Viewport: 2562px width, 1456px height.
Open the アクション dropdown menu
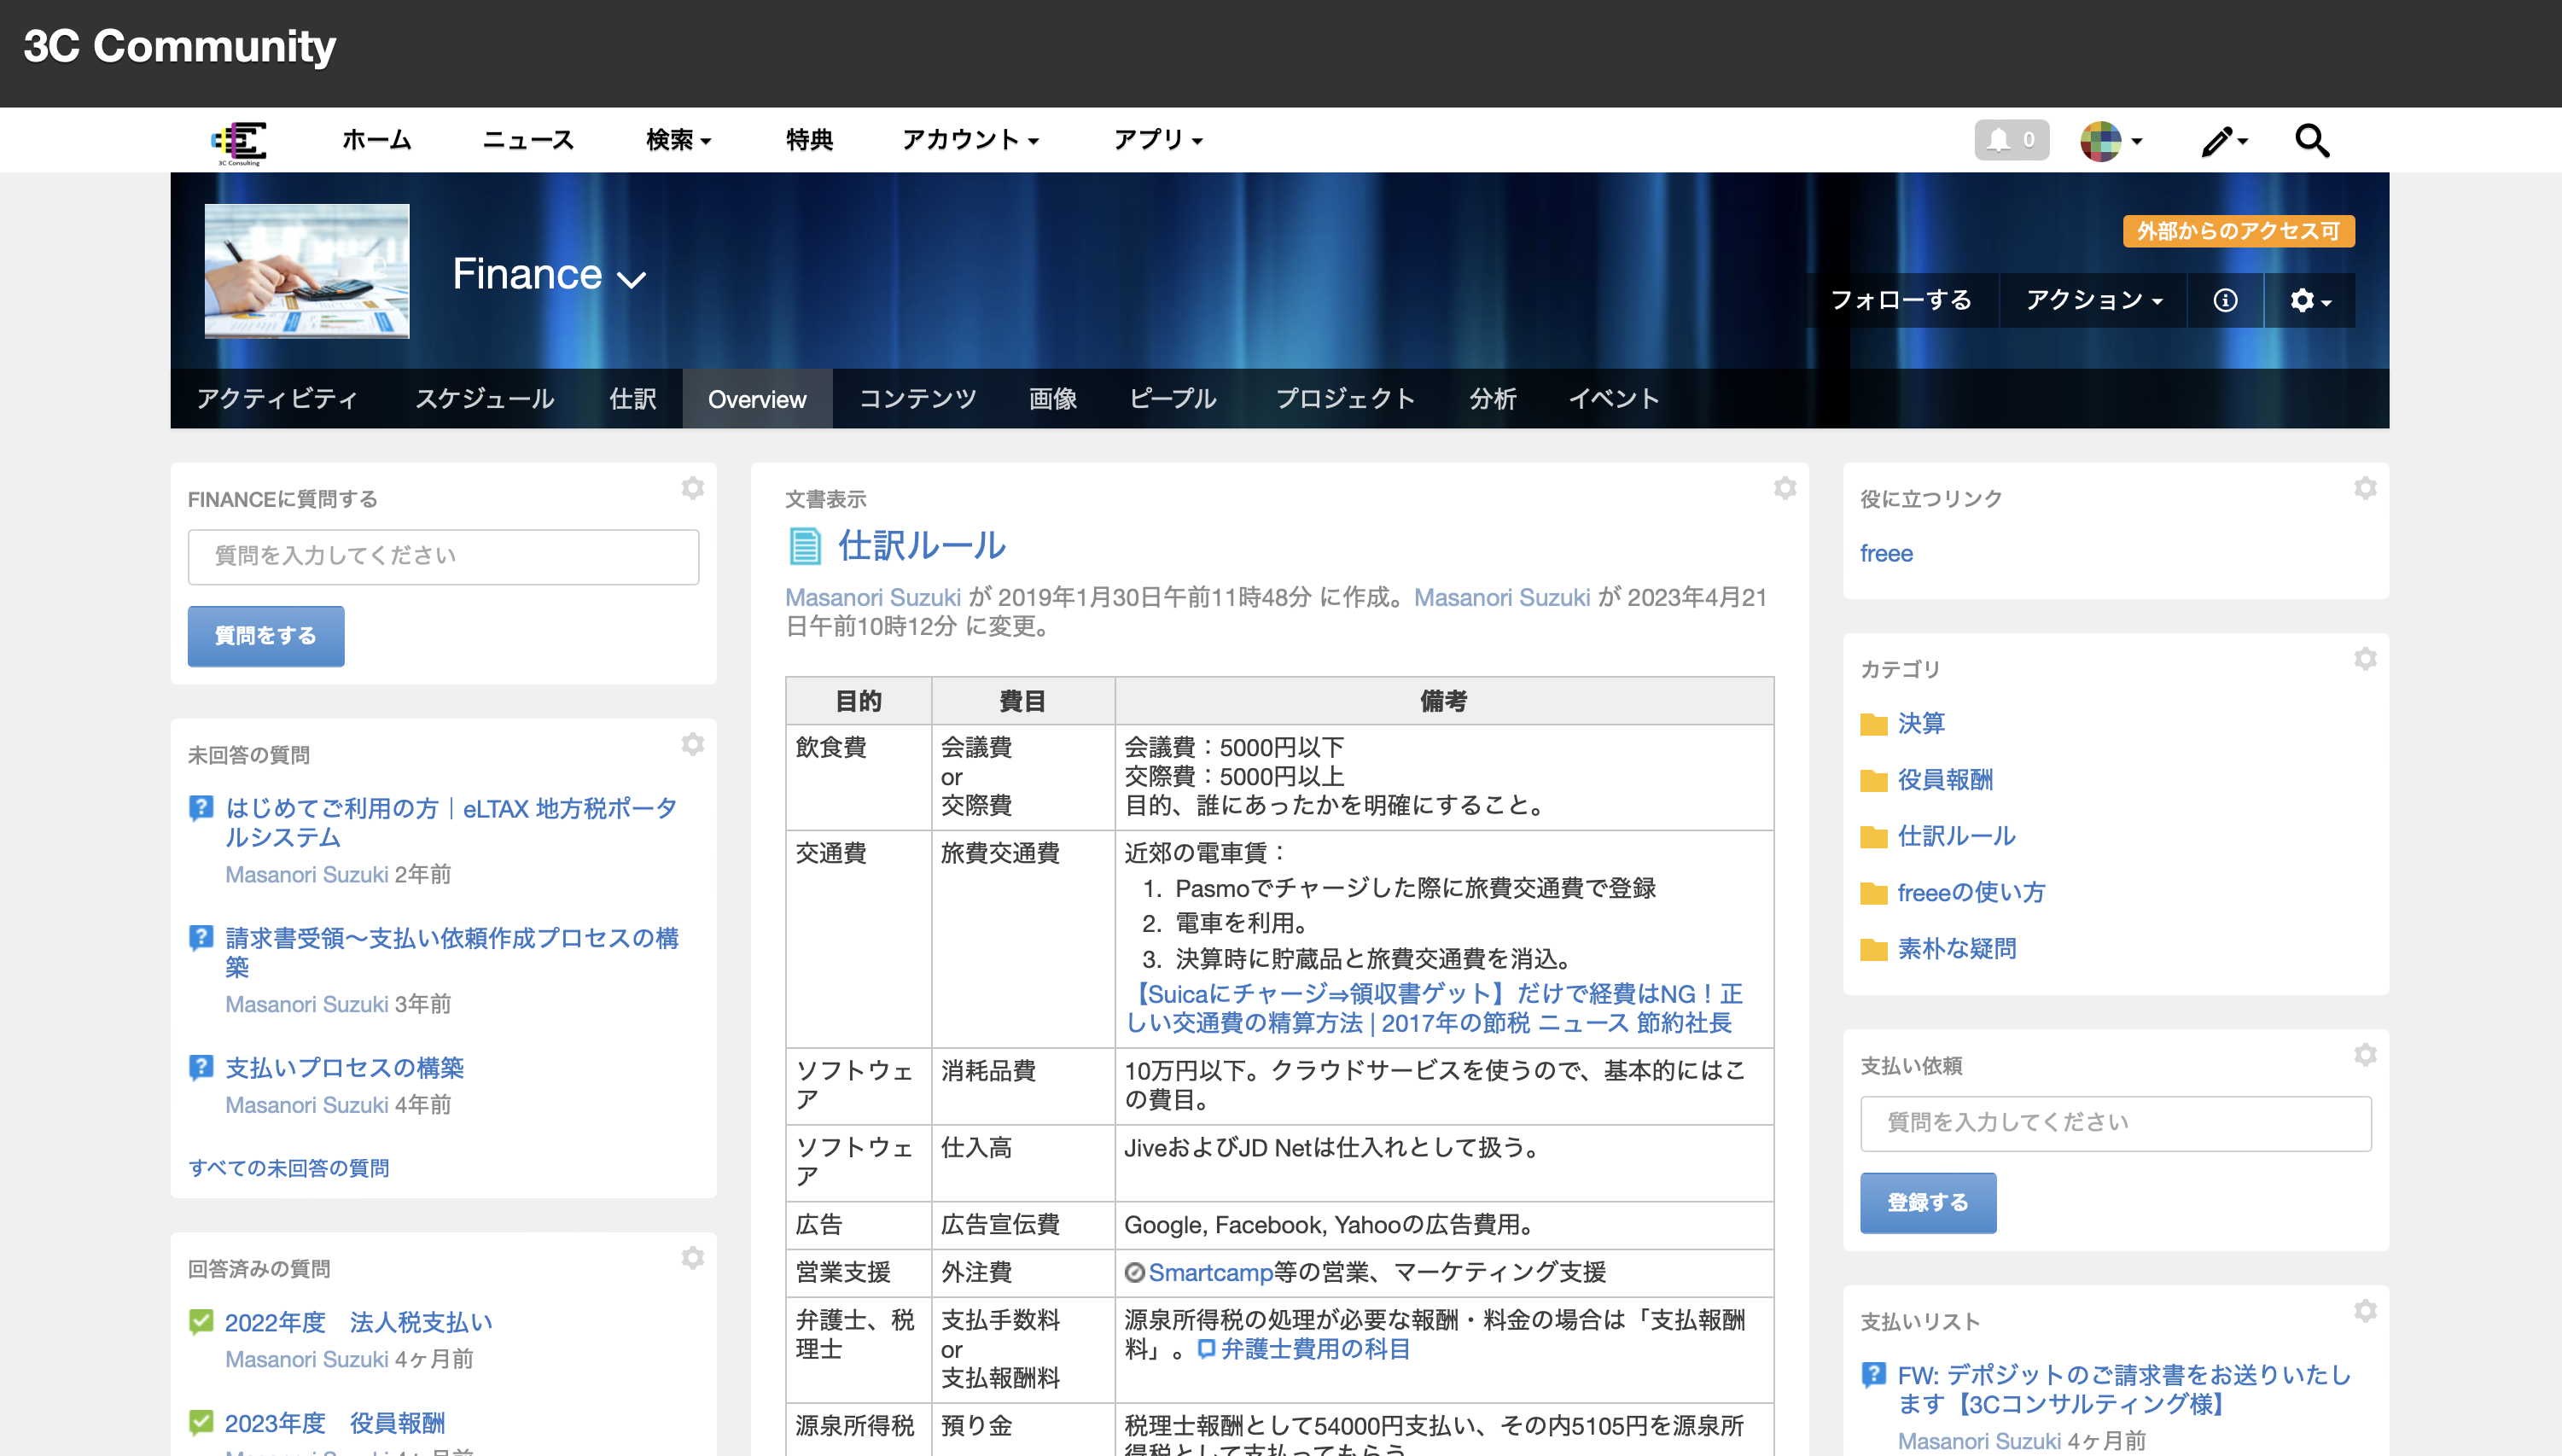click(x=2093, y=300)
